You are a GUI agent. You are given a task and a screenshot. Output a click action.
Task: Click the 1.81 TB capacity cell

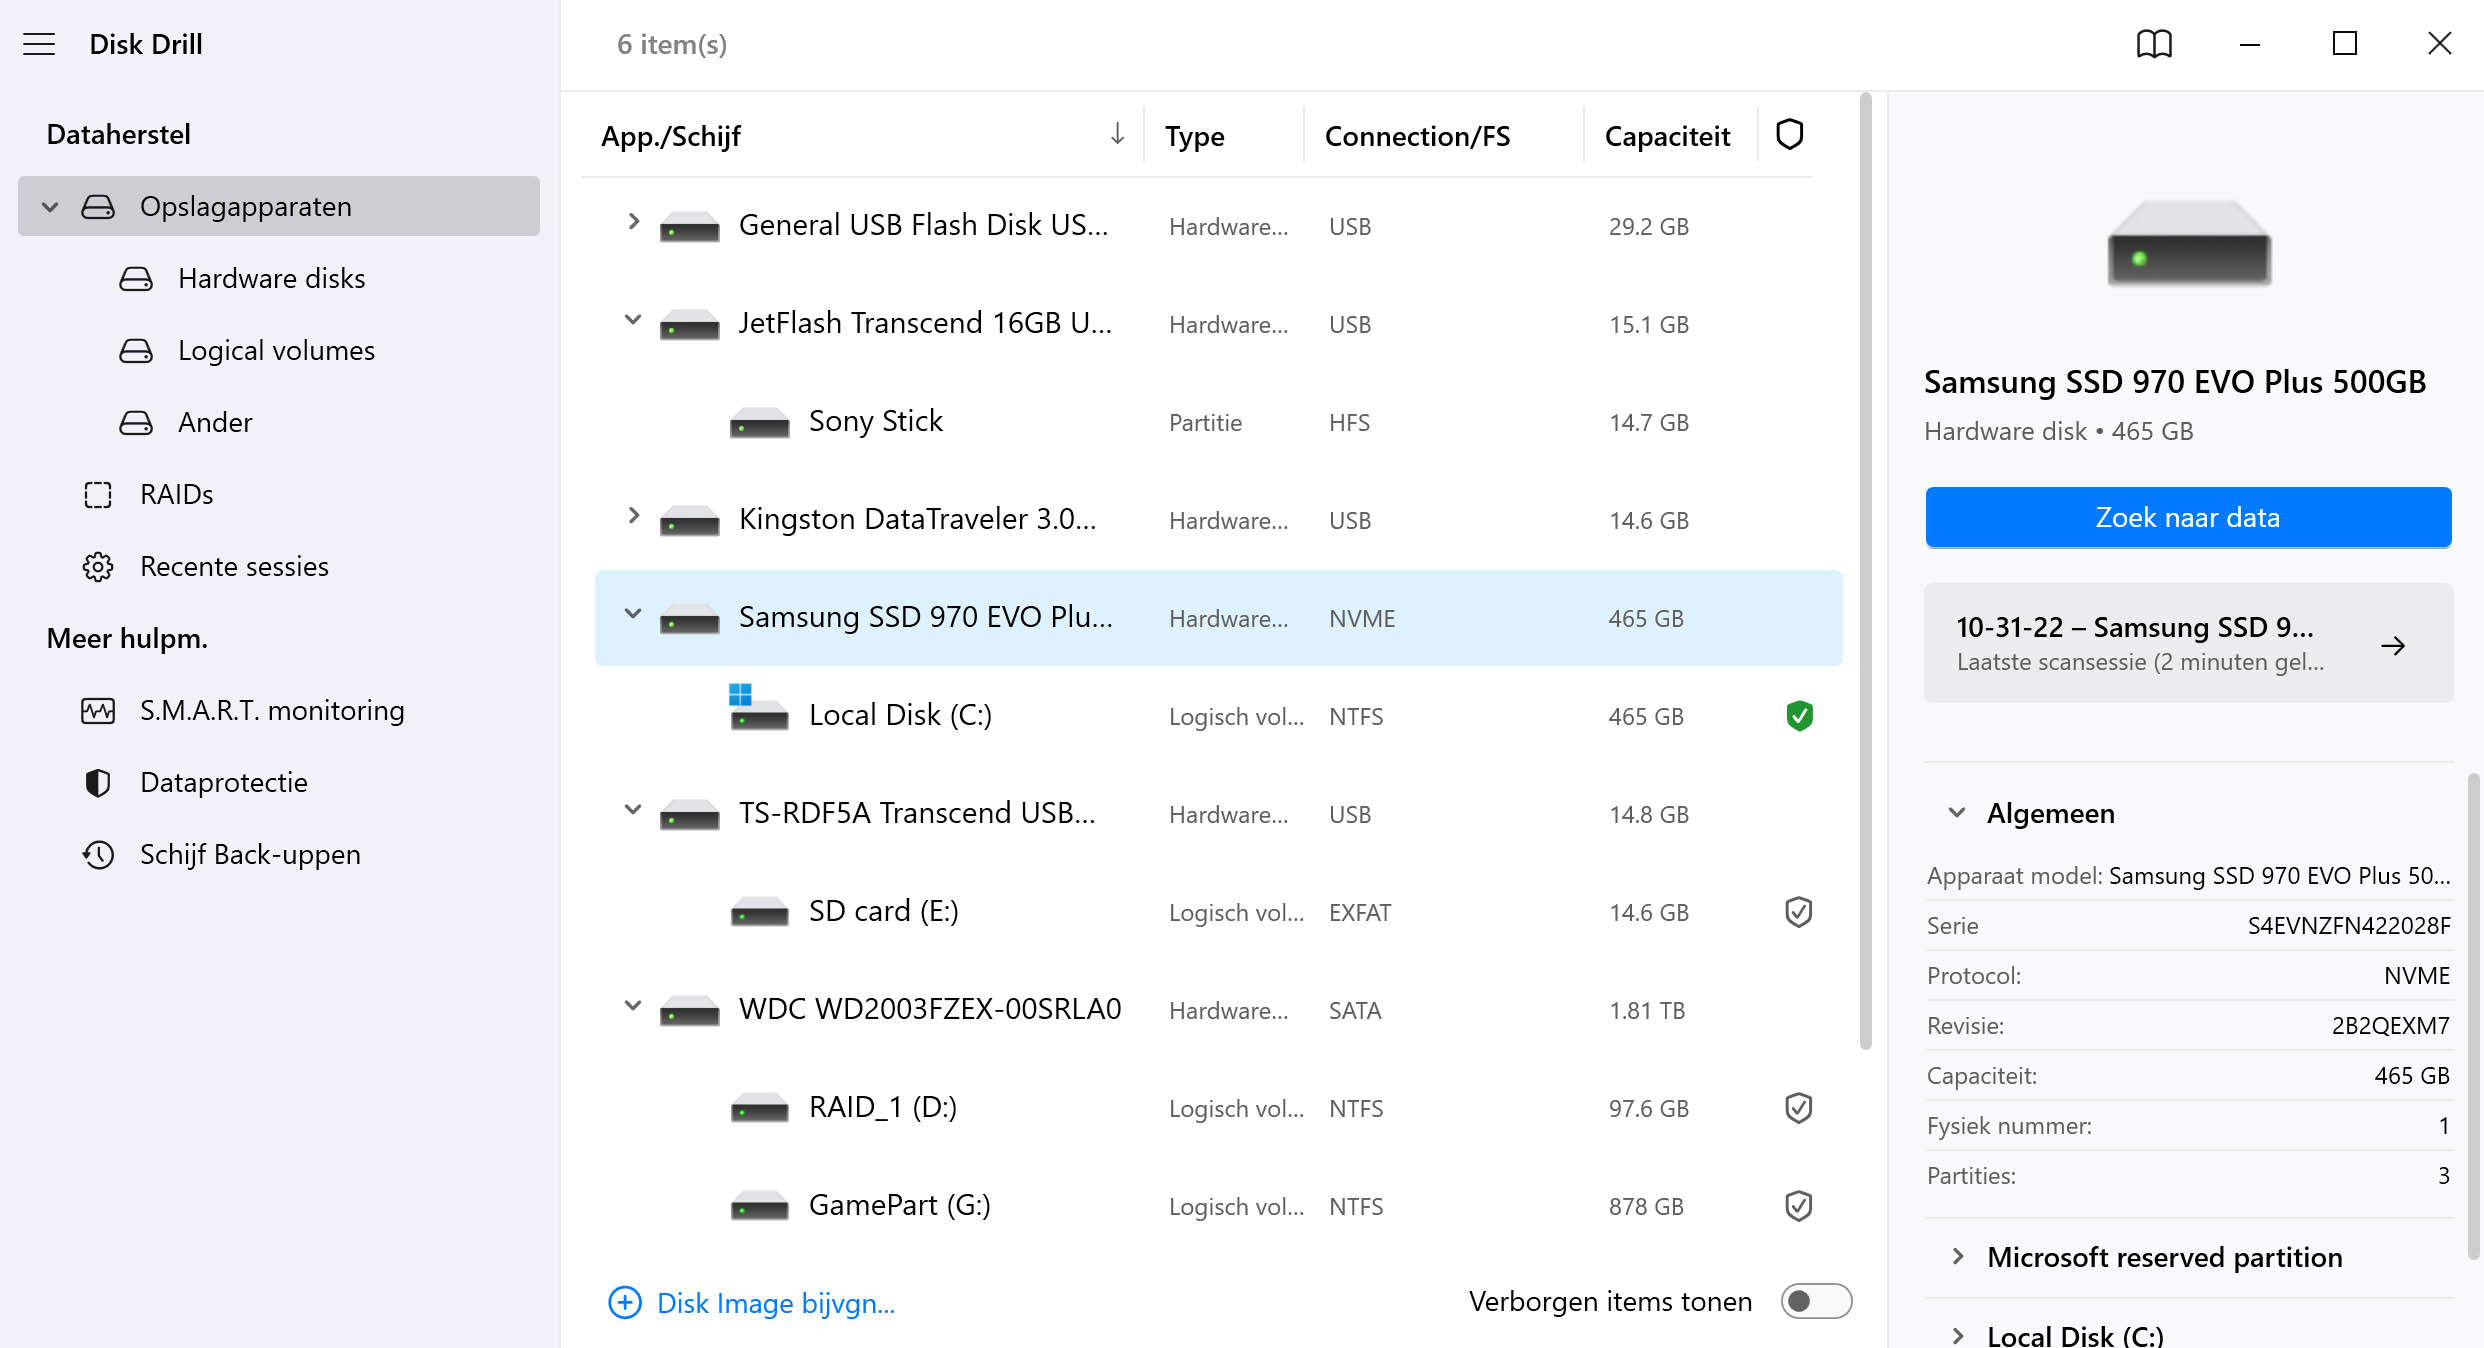point(1646,1010)
